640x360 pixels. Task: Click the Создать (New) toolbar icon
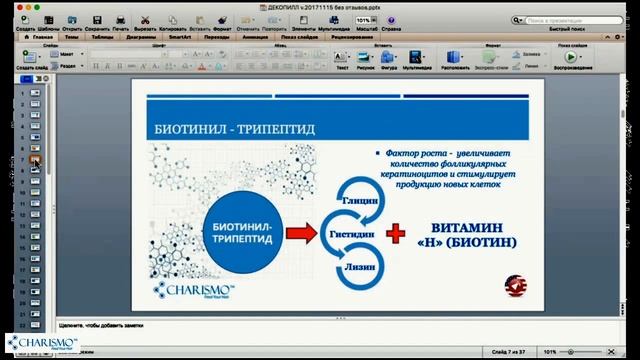25,20
